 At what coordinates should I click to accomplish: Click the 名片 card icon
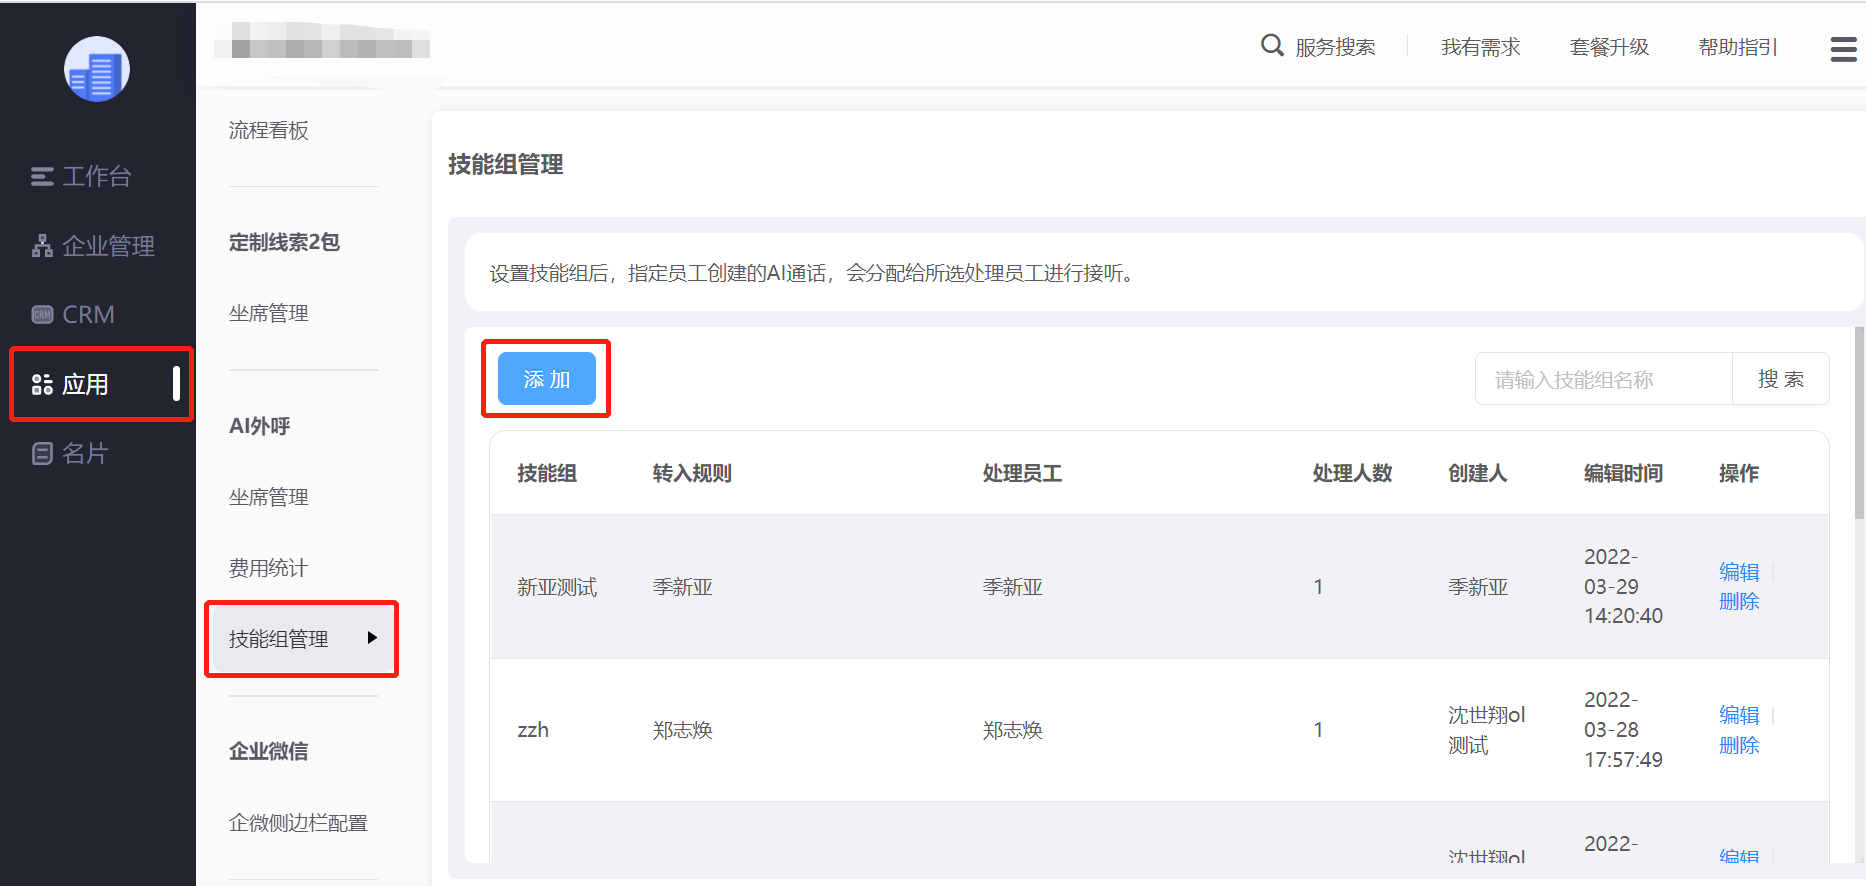pyautogui.click(x=42, y=454)
